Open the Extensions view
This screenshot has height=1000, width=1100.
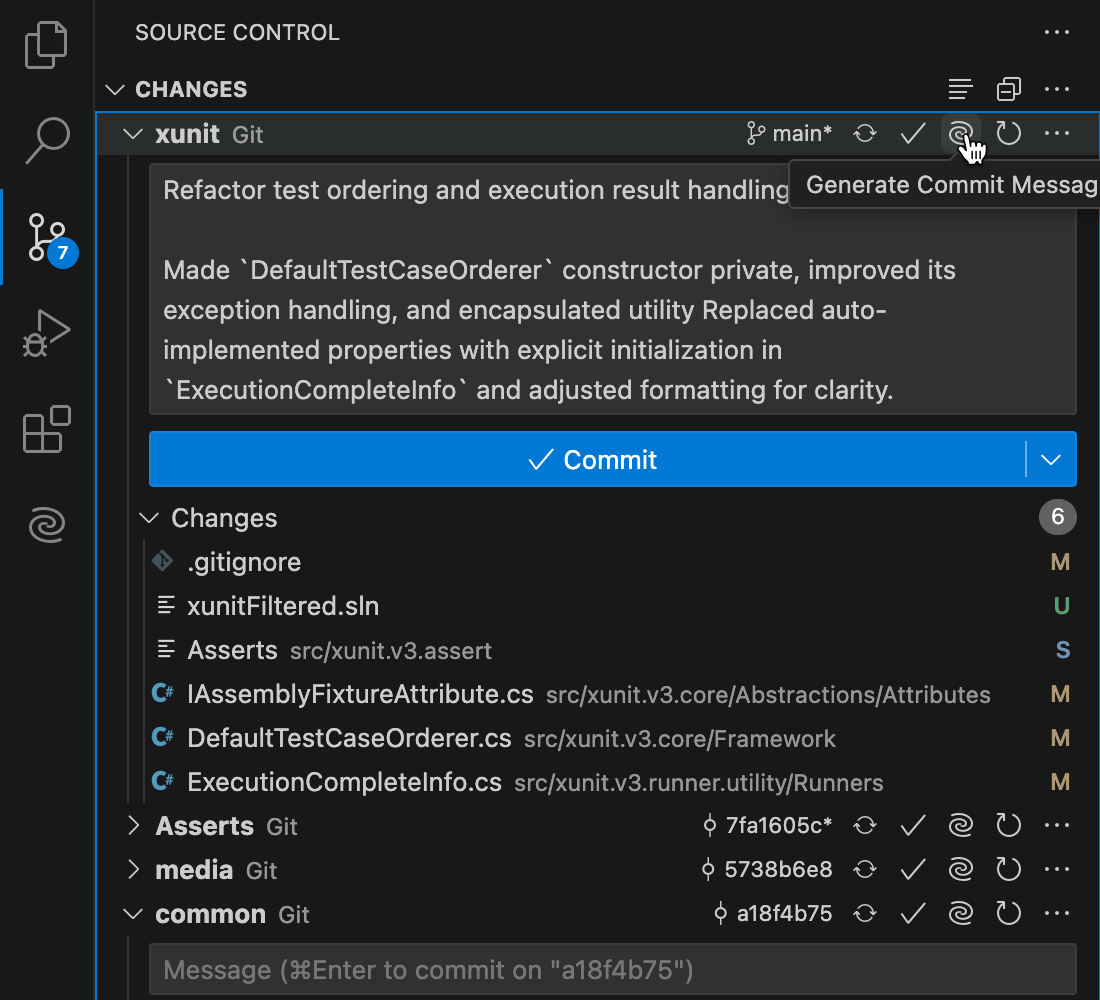tap(46, 429)
